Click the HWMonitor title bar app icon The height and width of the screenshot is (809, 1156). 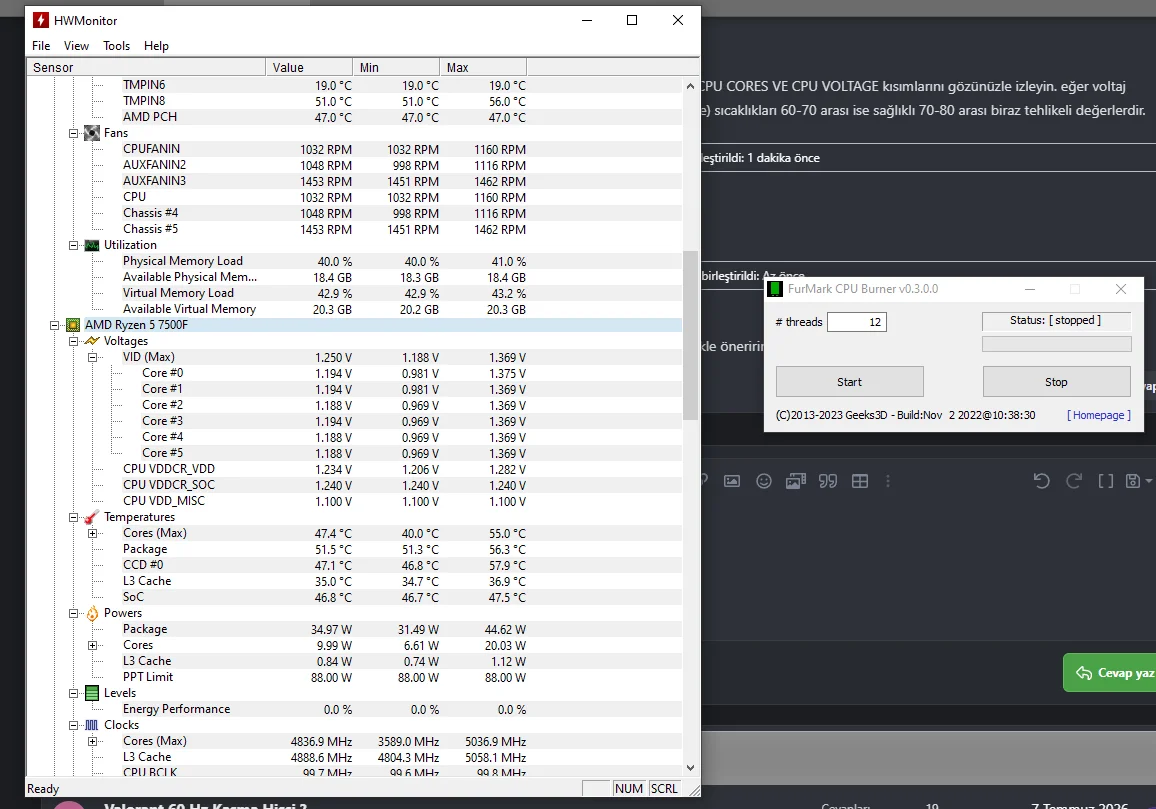pyautogui.click(x=41, y=21)
